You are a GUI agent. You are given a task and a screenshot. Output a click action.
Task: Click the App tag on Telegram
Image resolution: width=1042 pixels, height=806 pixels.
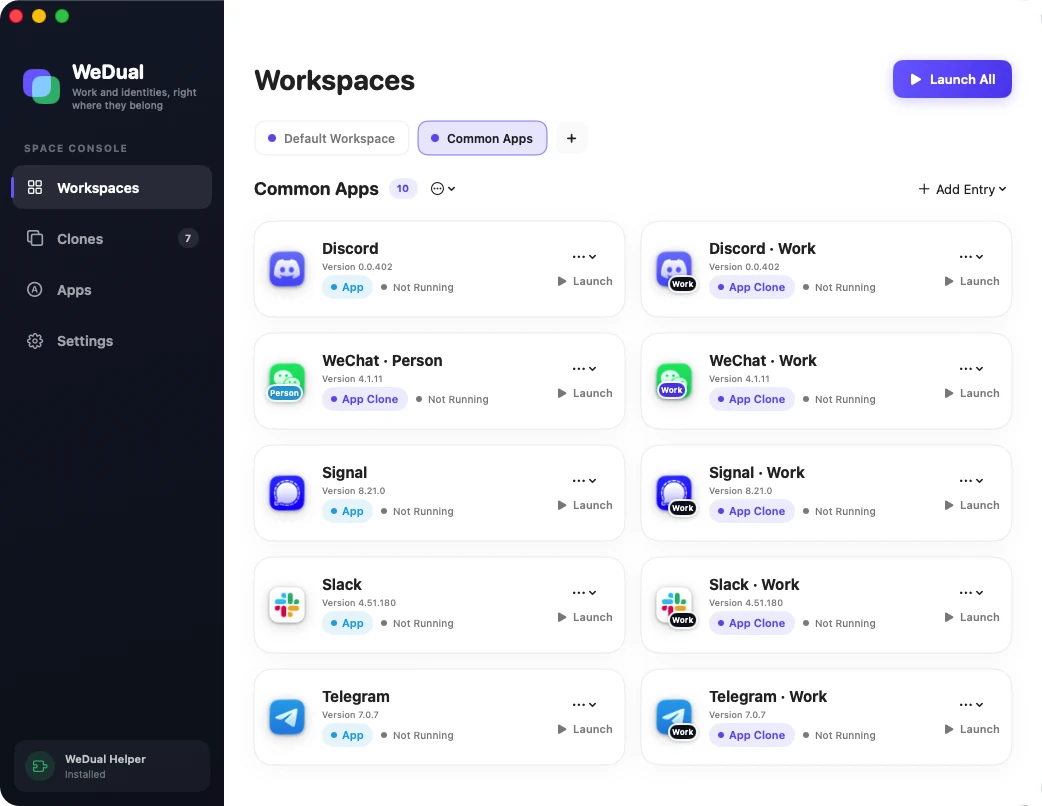pos(347,735)
